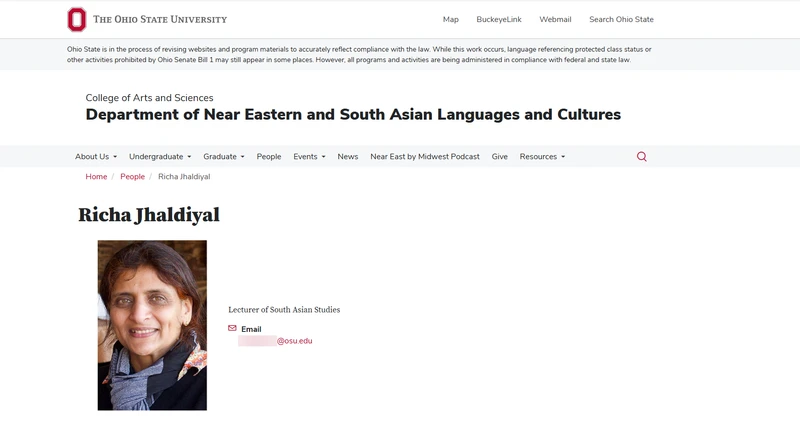Expand the About Us dropdown menu

[95, 157]
